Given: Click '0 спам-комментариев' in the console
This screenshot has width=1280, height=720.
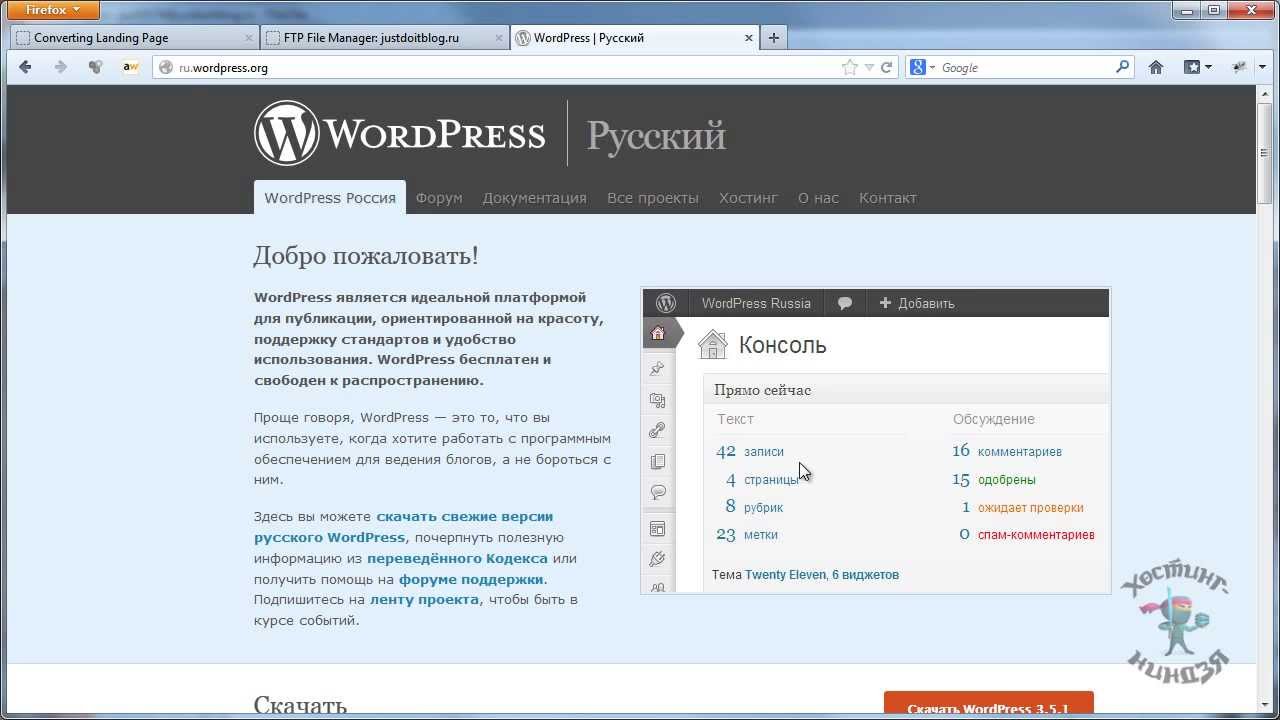Looking at the screenshot, I should click(x=1027, y=534).
